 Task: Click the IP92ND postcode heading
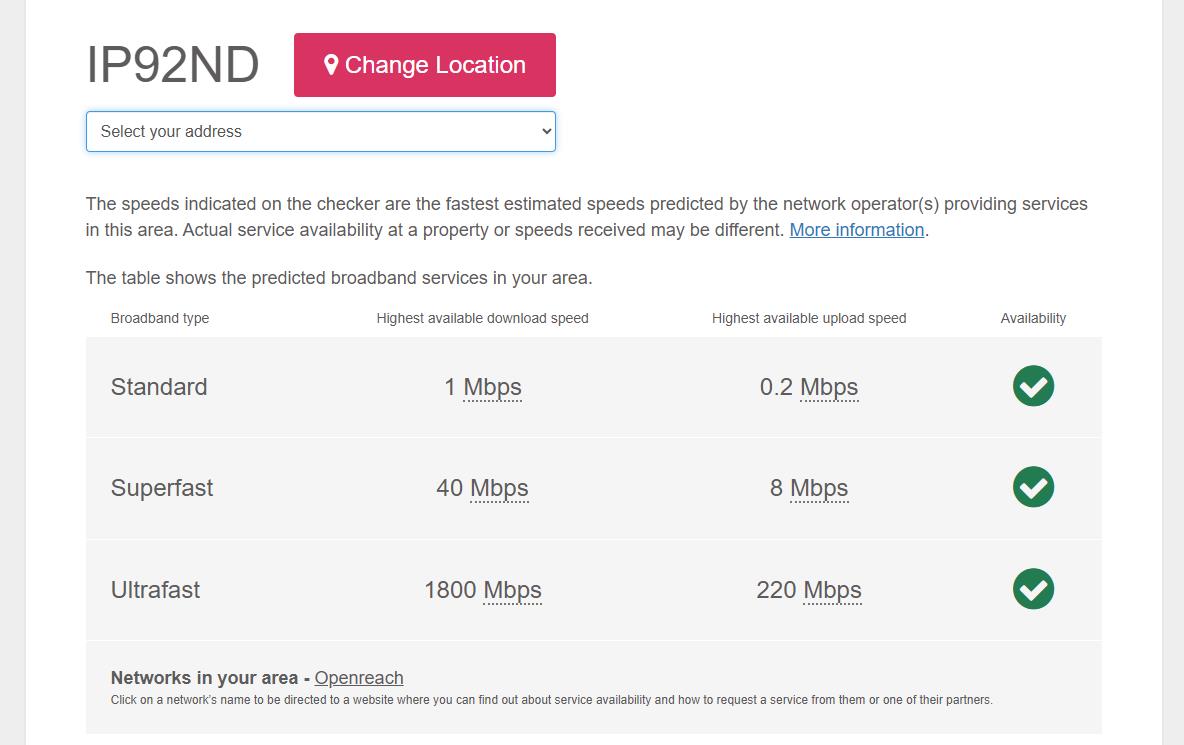(x=173, y=65)
